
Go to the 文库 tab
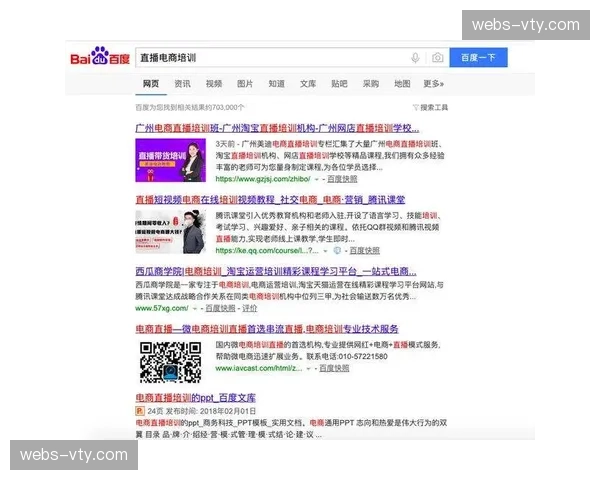point(308,83)
